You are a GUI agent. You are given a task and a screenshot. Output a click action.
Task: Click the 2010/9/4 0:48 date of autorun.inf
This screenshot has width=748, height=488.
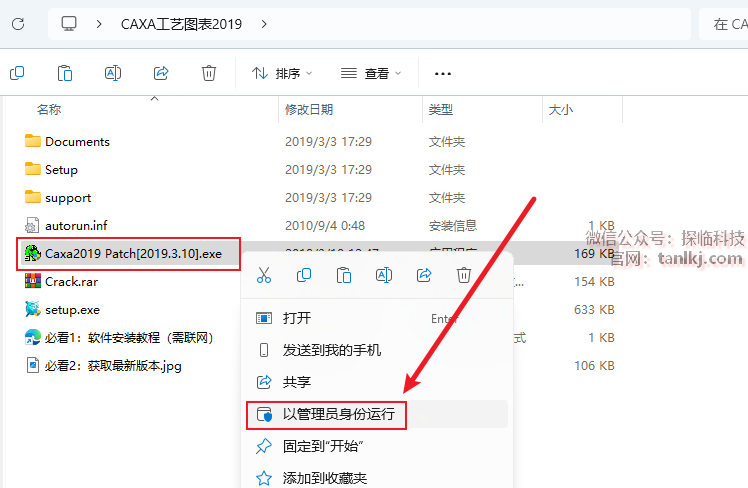[325, 226]
